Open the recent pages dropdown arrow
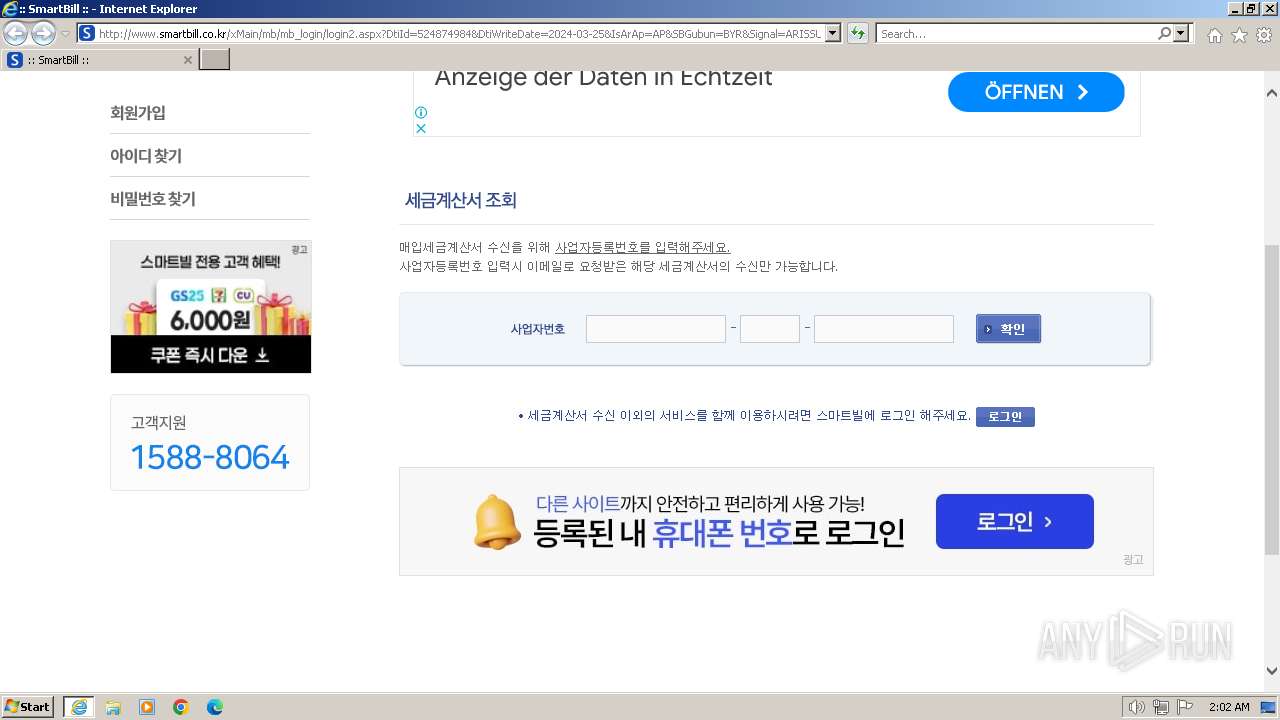Viewport: 1280px width, 720px height. click(x=65, y=34)
